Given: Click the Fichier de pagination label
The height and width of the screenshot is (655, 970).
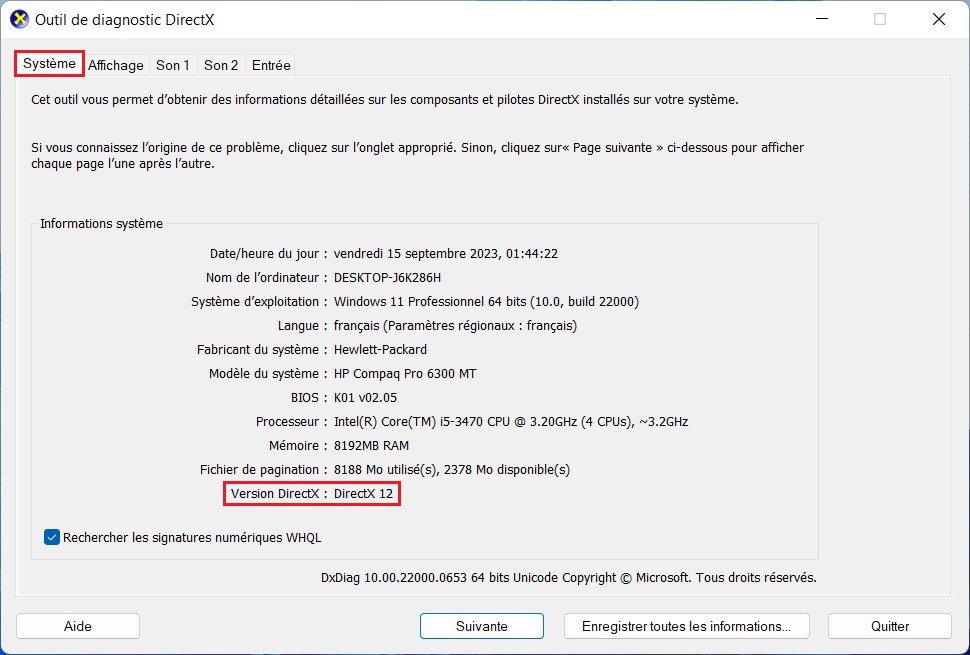Looking at the screenshot, I should [x=264, y=470].
